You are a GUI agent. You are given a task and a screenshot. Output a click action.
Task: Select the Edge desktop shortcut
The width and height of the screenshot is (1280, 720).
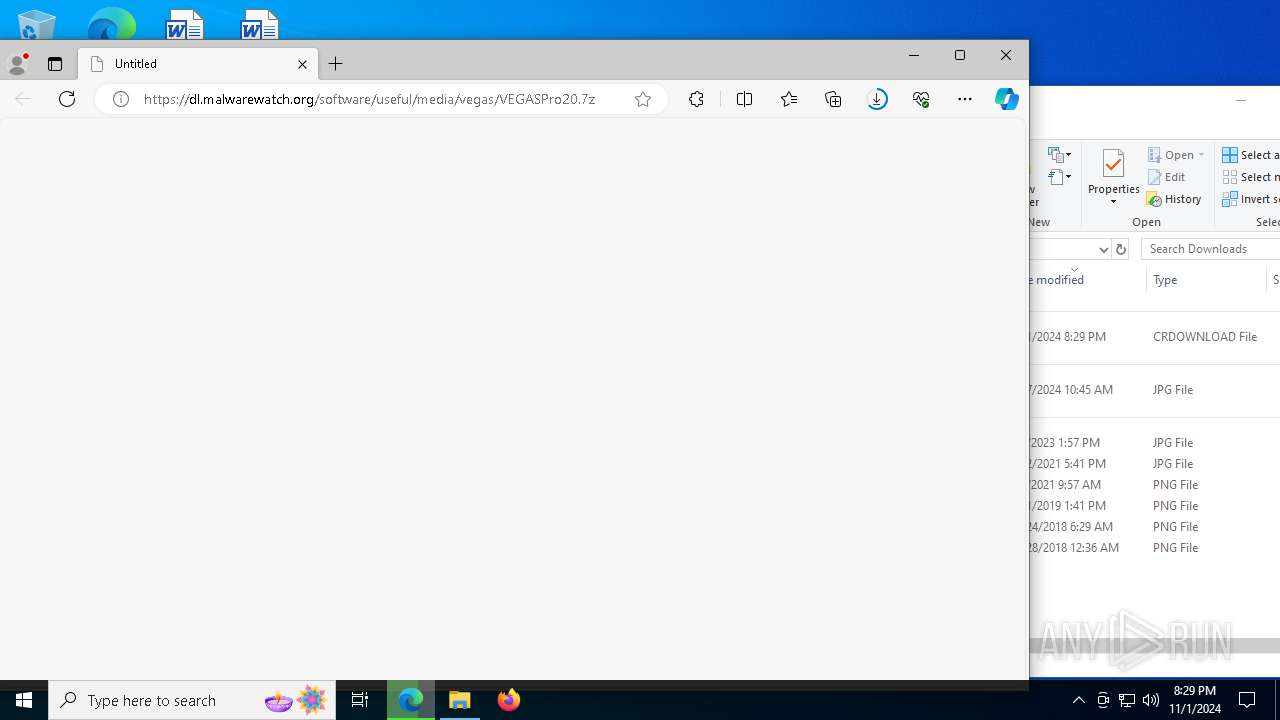[111, 23]
